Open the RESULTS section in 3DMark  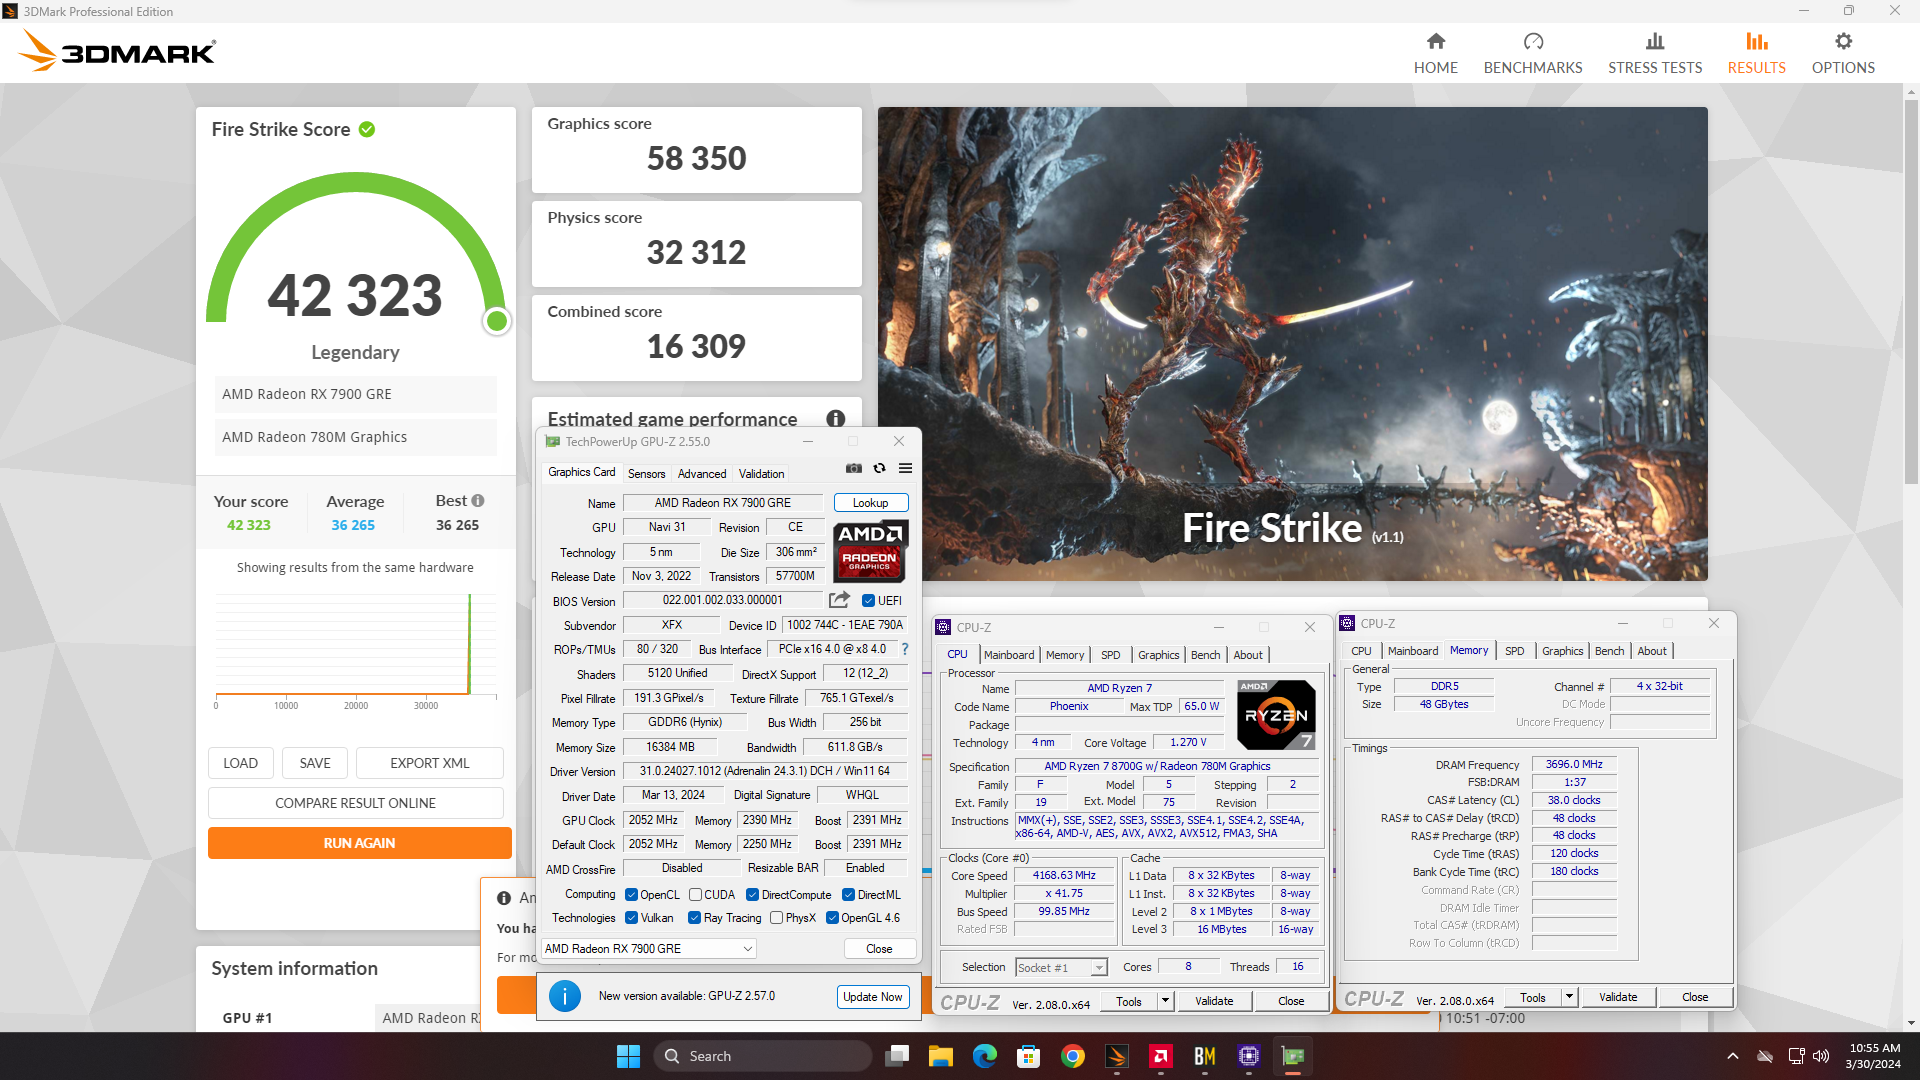click(x=1756, y=53)
